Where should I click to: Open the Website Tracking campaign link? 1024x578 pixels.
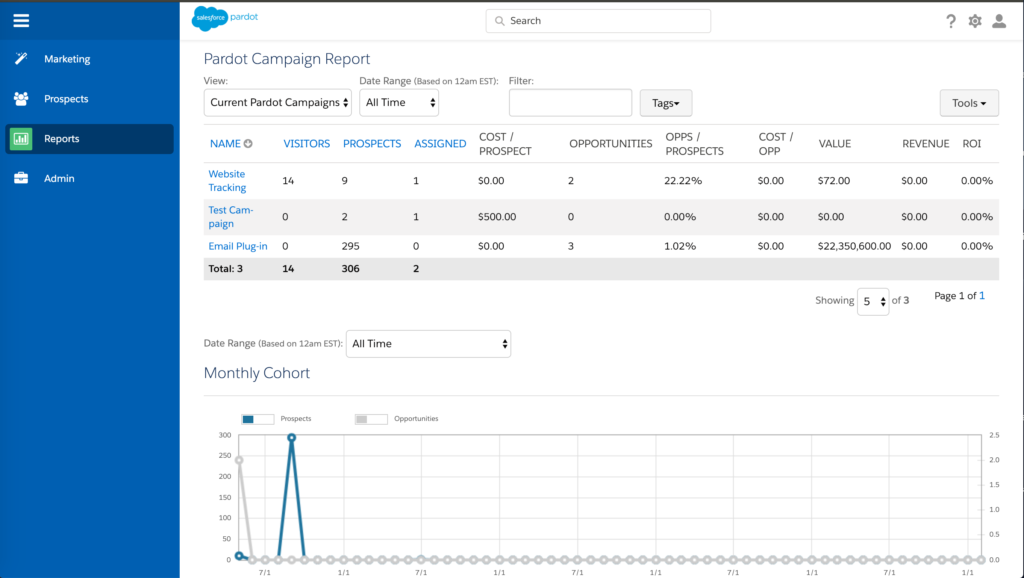pos(227,181)
